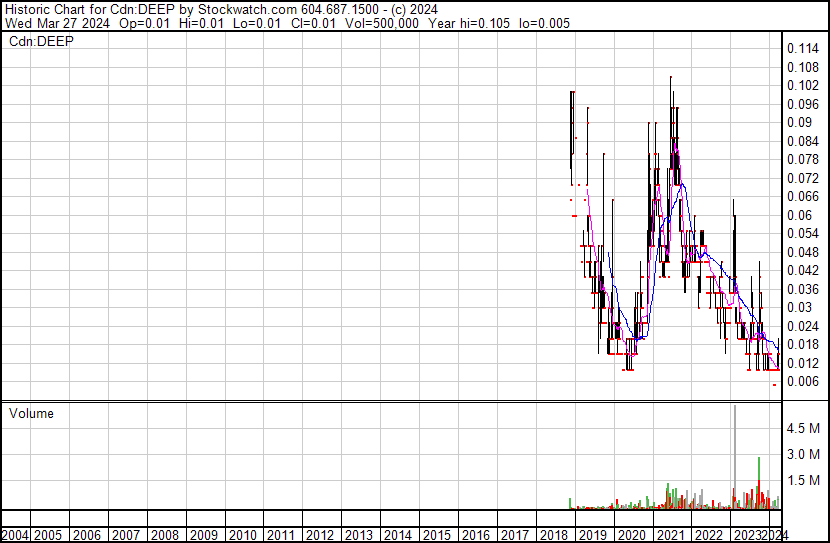Select the 2013 year label on the time axis
The width and height of the screenshot is (830, 543).
point(359,535)
